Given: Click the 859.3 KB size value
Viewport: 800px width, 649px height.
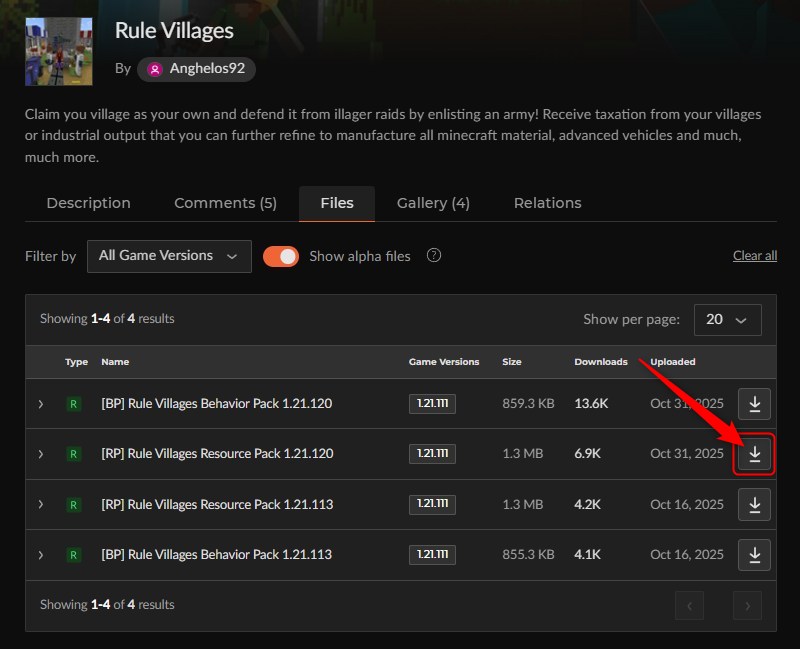Looking at the screenshot, I should 528,404.
